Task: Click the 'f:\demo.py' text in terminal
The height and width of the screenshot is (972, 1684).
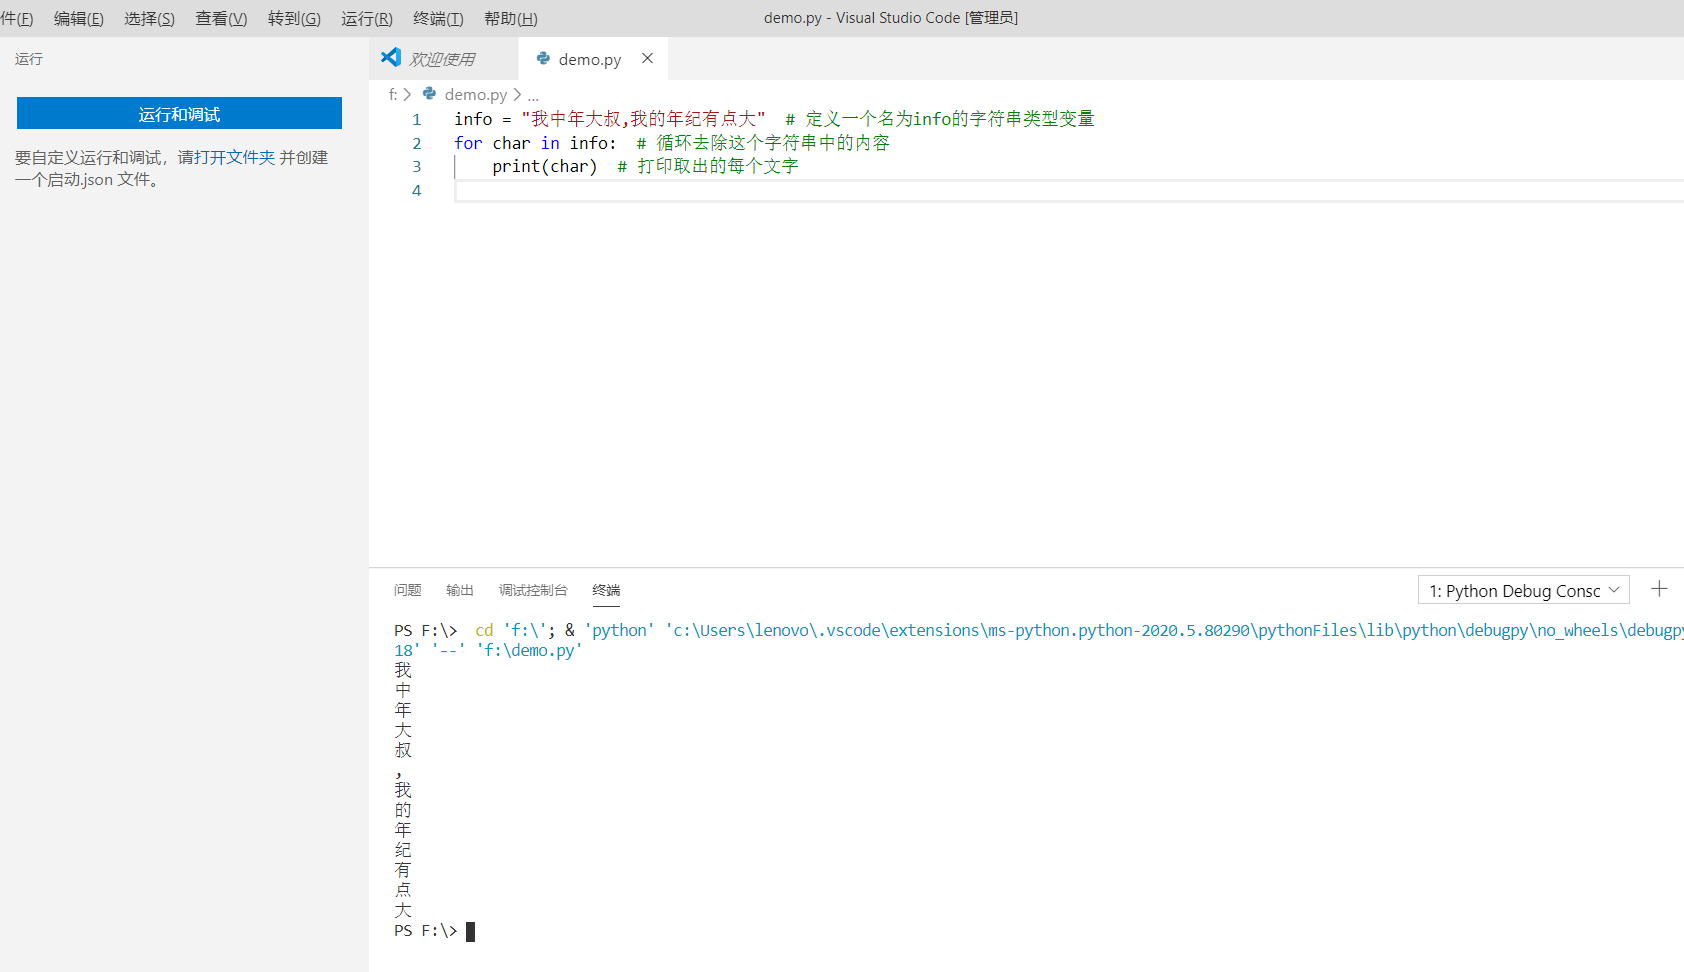Action: [x=529, y=650]
